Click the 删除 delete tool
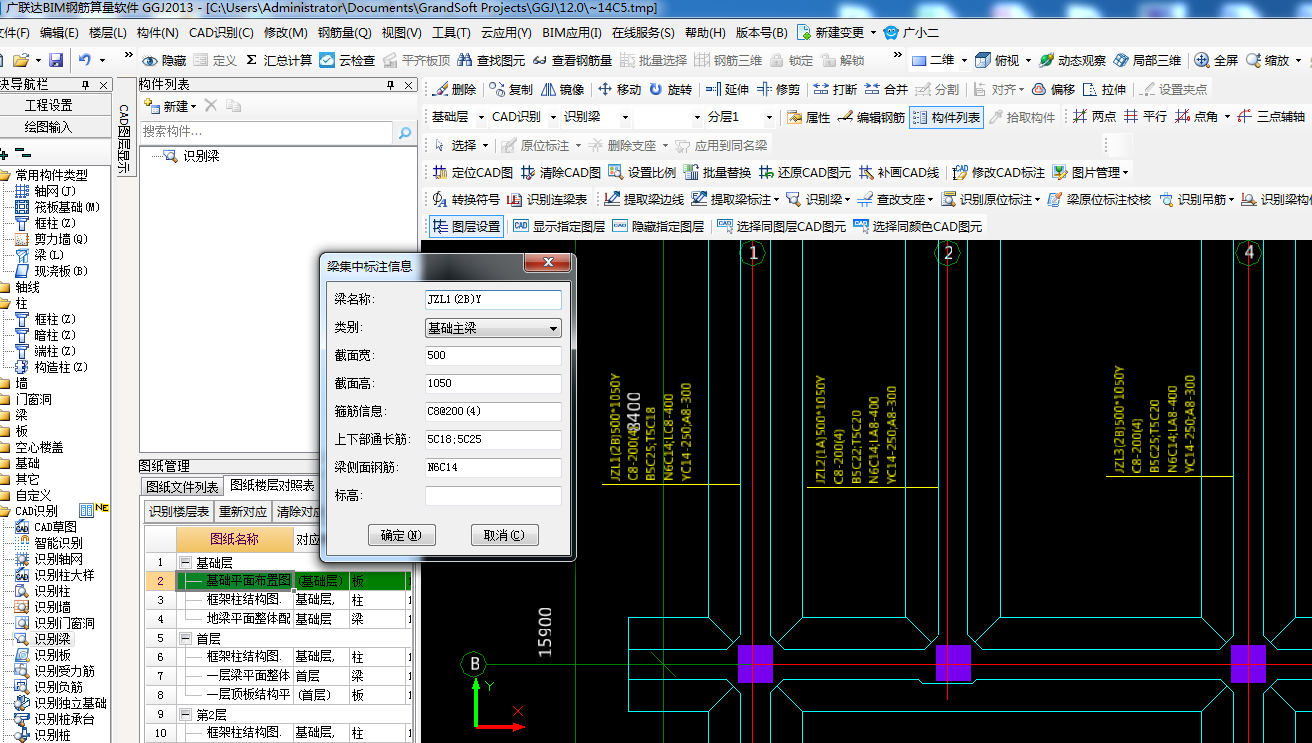The image size is (1312, 743). click(455, 89)
